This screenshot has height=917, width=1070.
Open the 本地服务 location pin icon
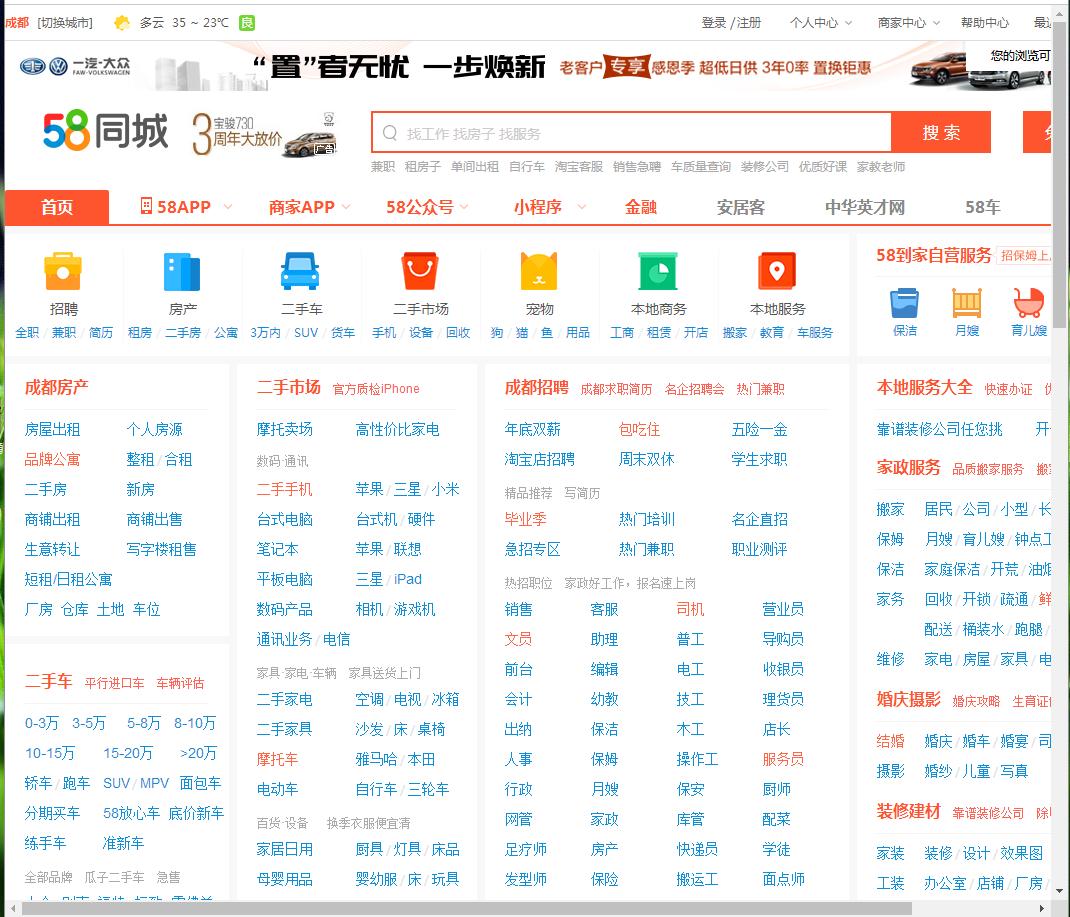point(775,272)
